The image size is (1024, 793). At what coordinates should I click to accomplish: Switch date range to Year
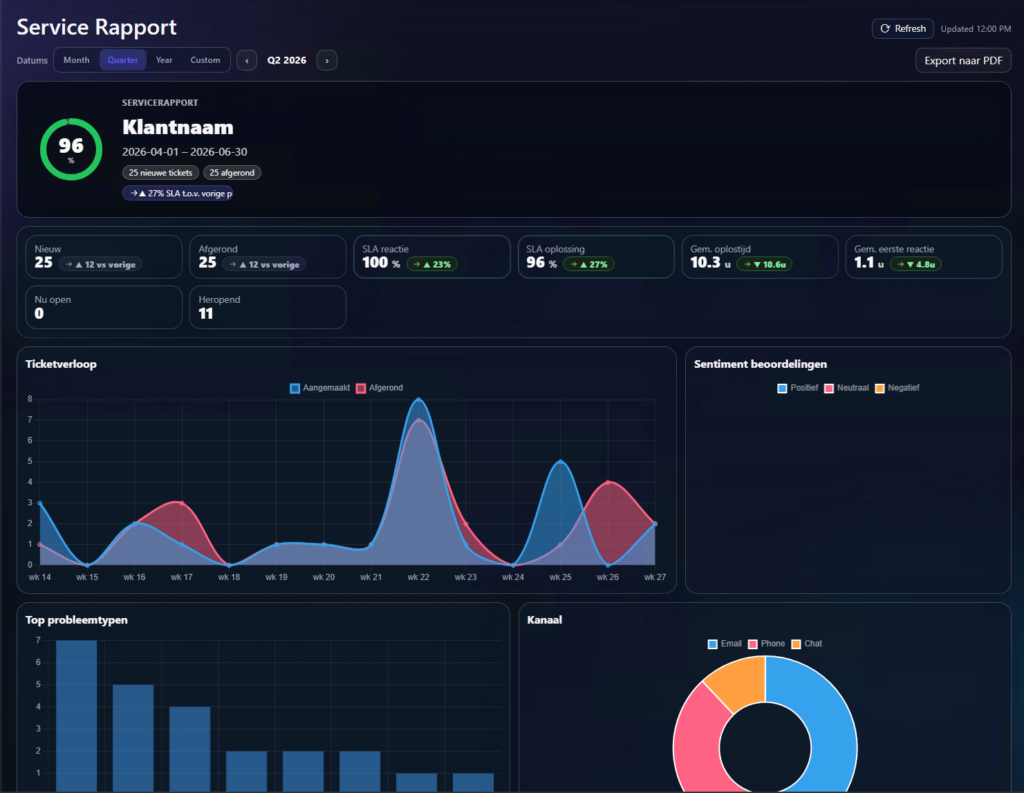point(164,60)
